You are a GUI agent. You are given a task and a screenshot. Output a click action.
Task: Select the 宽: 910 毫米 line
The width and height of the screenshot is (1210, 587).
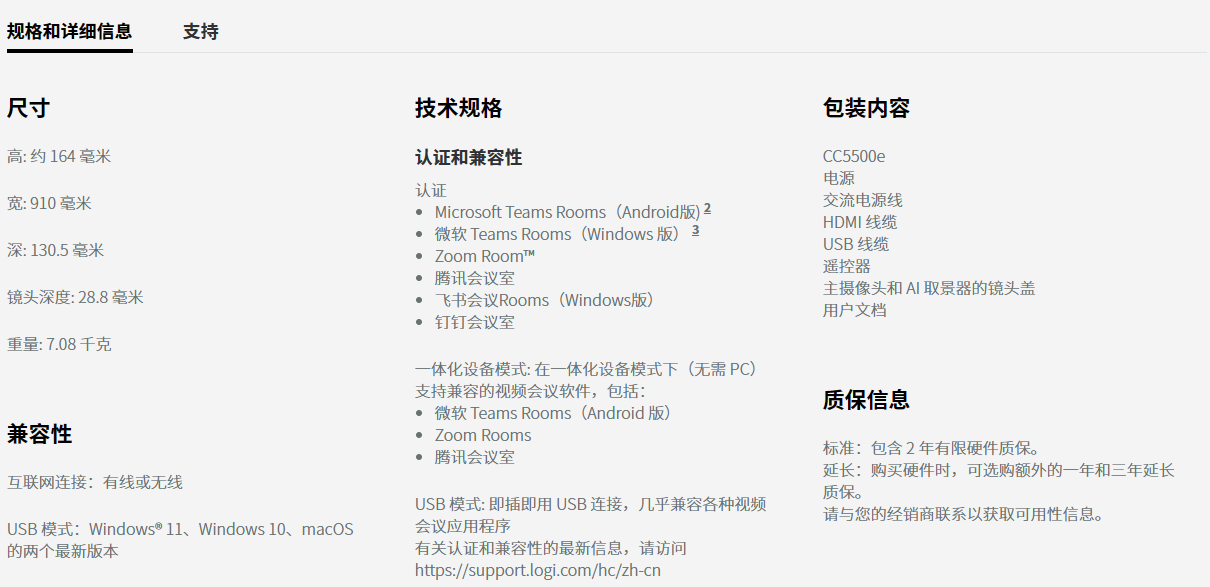(x=49, y=203)
